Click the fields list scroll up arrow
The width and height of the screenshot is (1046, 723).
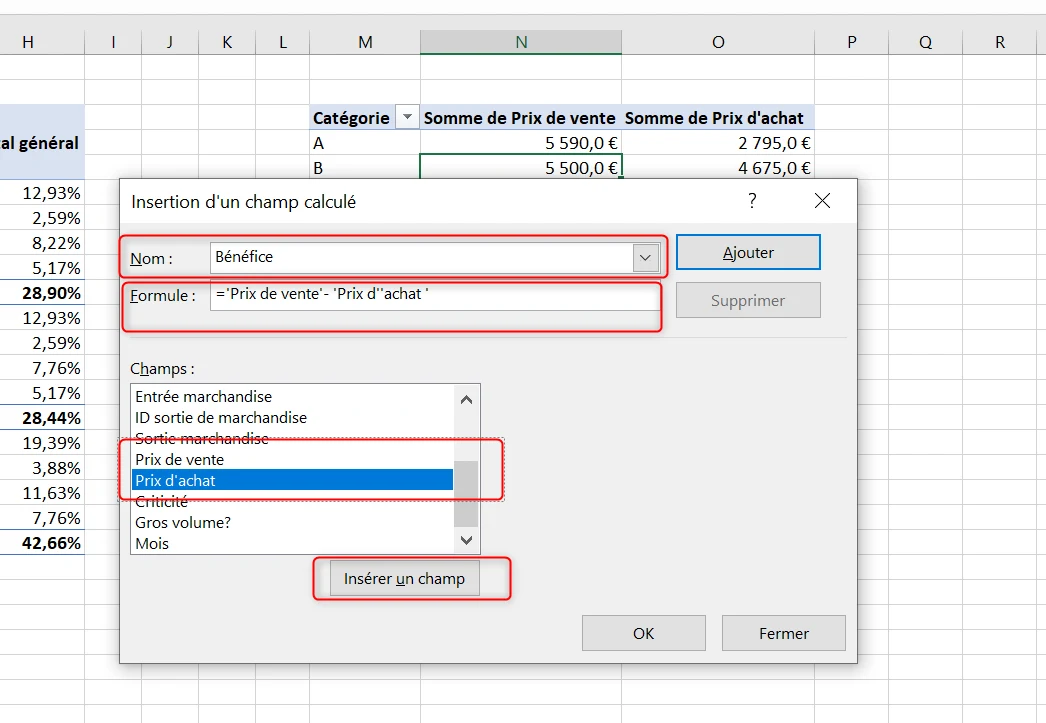pyautogui.click(x=466, y=400)
